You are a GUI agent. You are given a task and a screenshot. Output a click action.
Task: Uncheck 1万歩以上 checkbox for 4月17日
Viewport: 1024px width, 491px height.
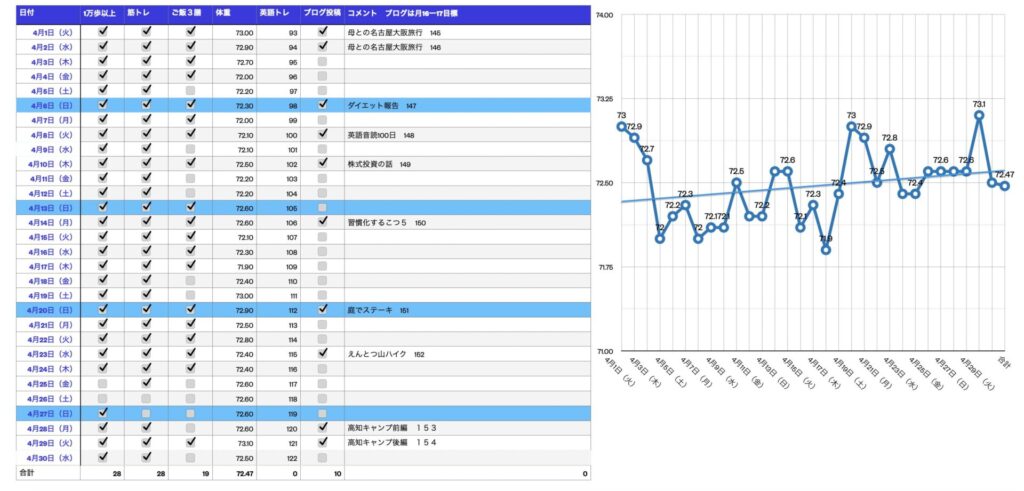pyautogui.click(x=103, y=266)
